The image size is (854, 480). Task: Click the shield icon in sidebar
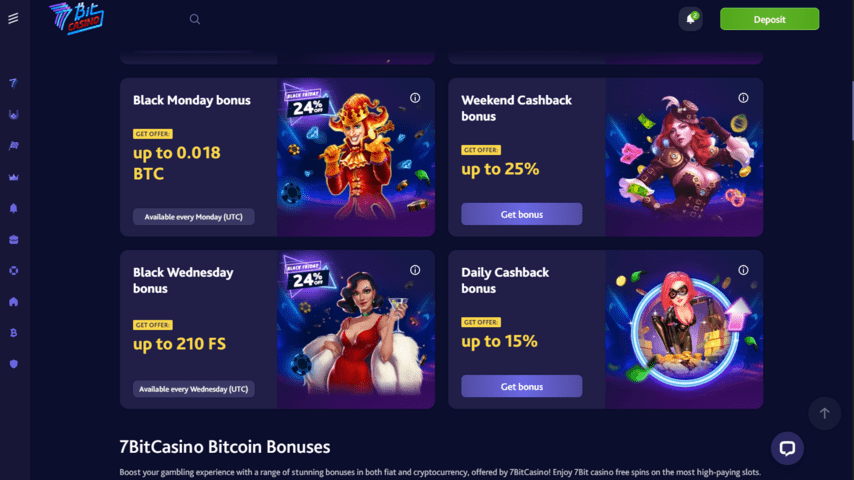(13, 364)
